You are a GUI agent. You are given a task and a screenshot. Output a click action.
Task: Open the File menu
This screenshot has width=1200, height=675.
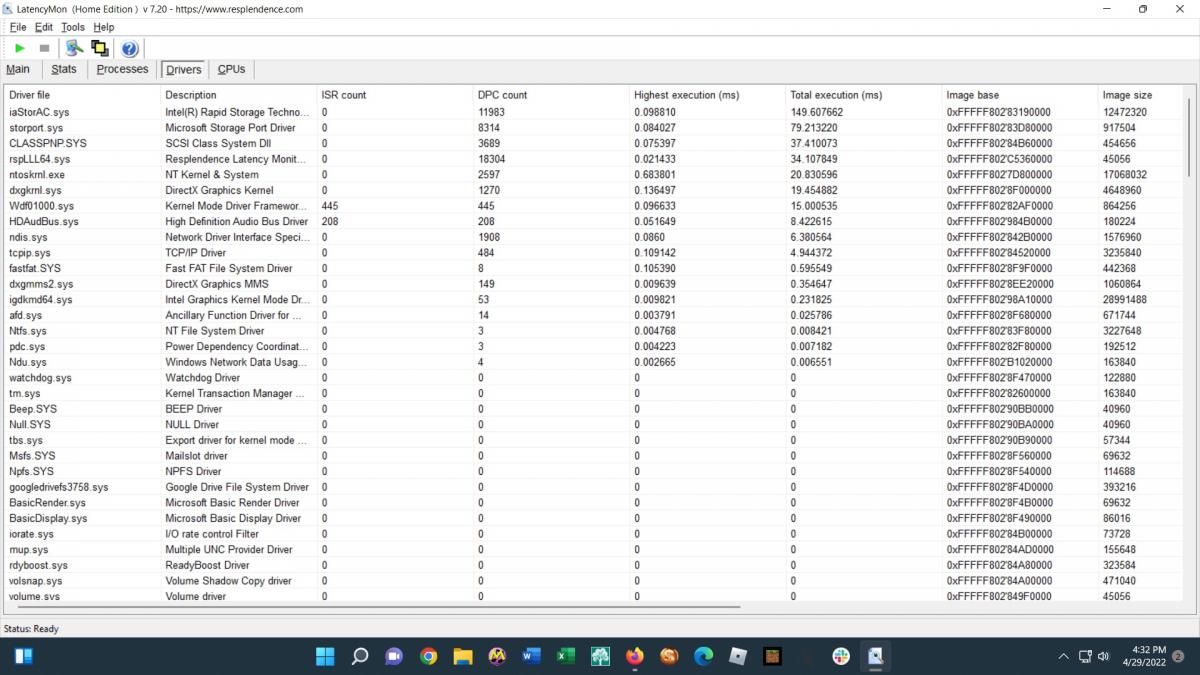tap(18, 27)
